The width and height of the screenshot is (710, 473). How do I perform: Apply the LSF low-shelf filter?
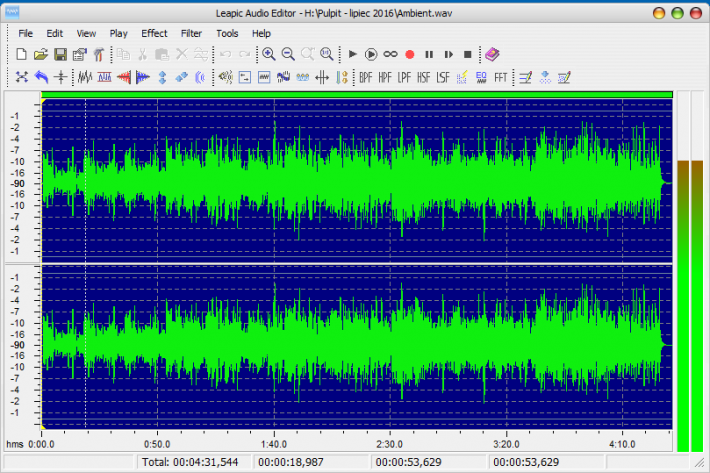click(x=443, y=78)
